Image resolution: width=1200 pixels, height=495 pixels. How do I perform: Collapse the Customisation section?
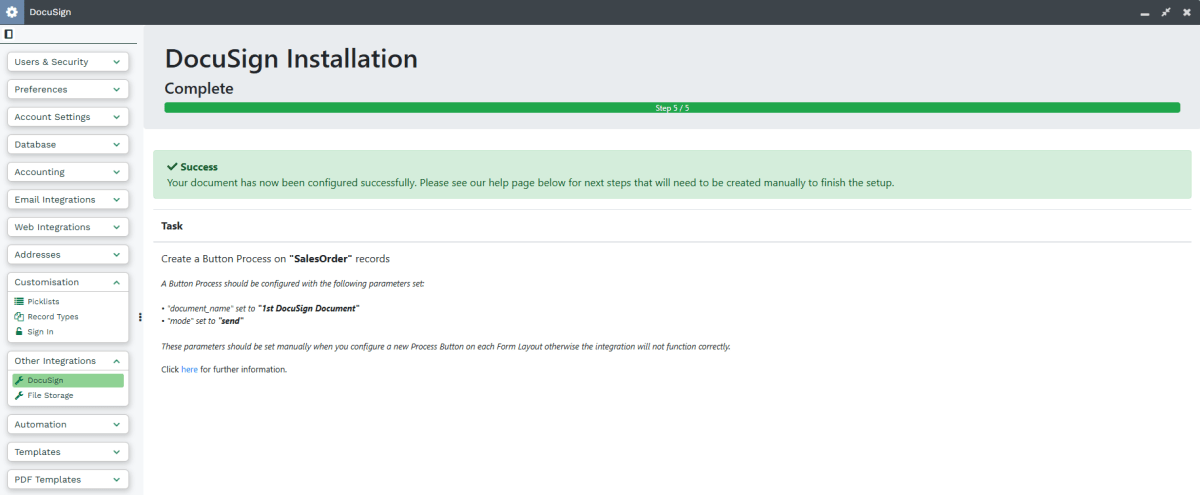(68, 282)
